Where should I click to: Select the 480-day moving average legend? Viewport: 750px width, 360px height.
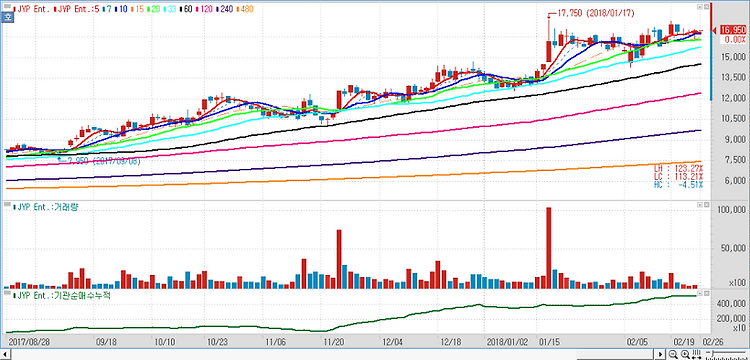click(x=244, y=9)
